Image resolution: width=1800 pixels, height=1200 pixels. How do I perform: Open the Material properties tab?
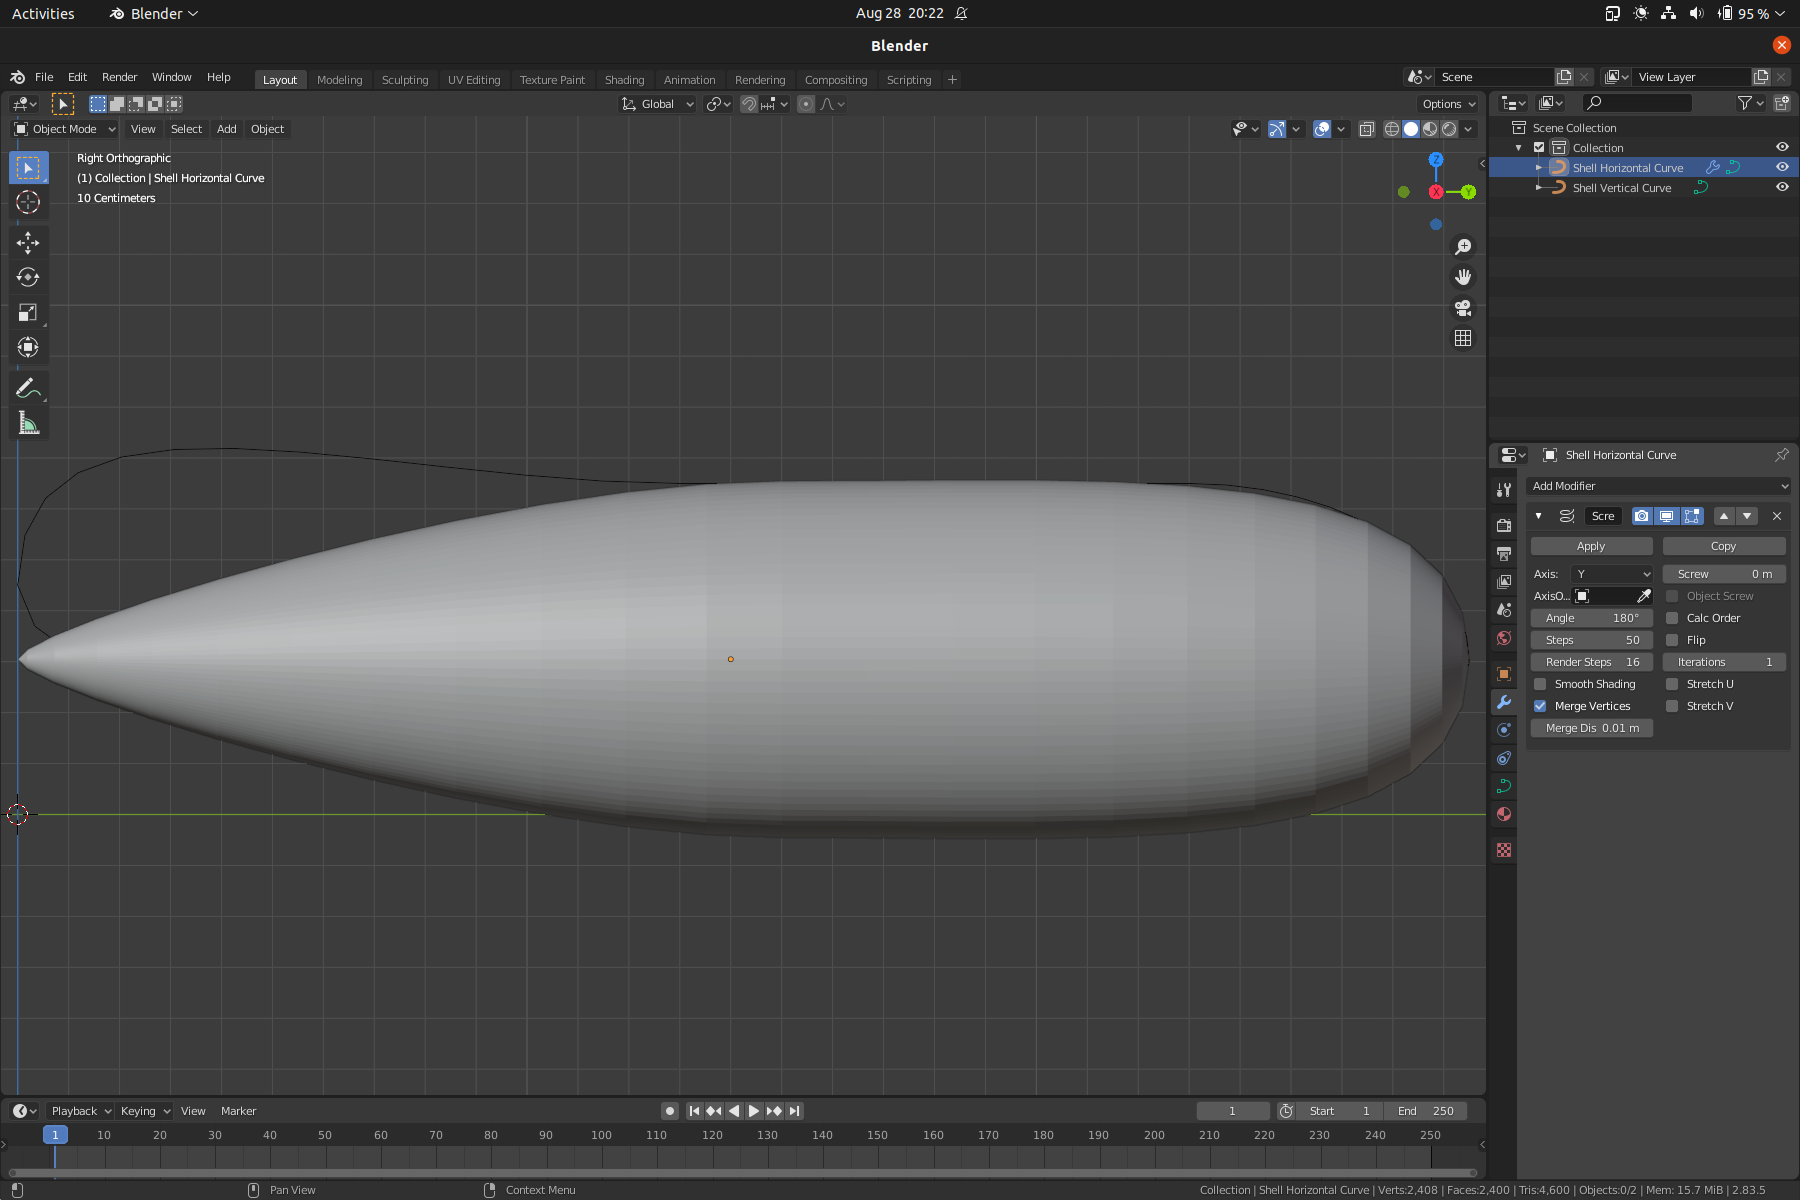1504,814
